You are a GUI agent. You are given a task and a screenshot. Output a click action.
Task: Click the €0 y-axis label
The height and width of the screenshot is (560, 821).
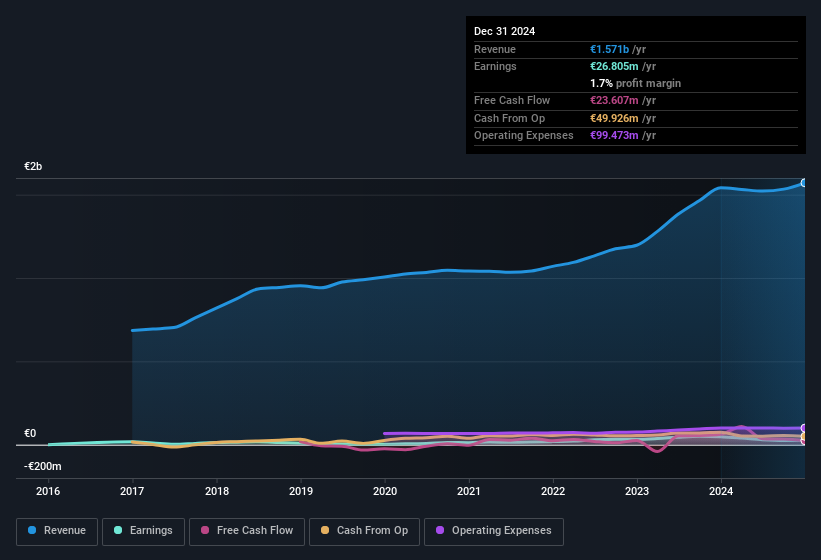[x=30, y=433]
